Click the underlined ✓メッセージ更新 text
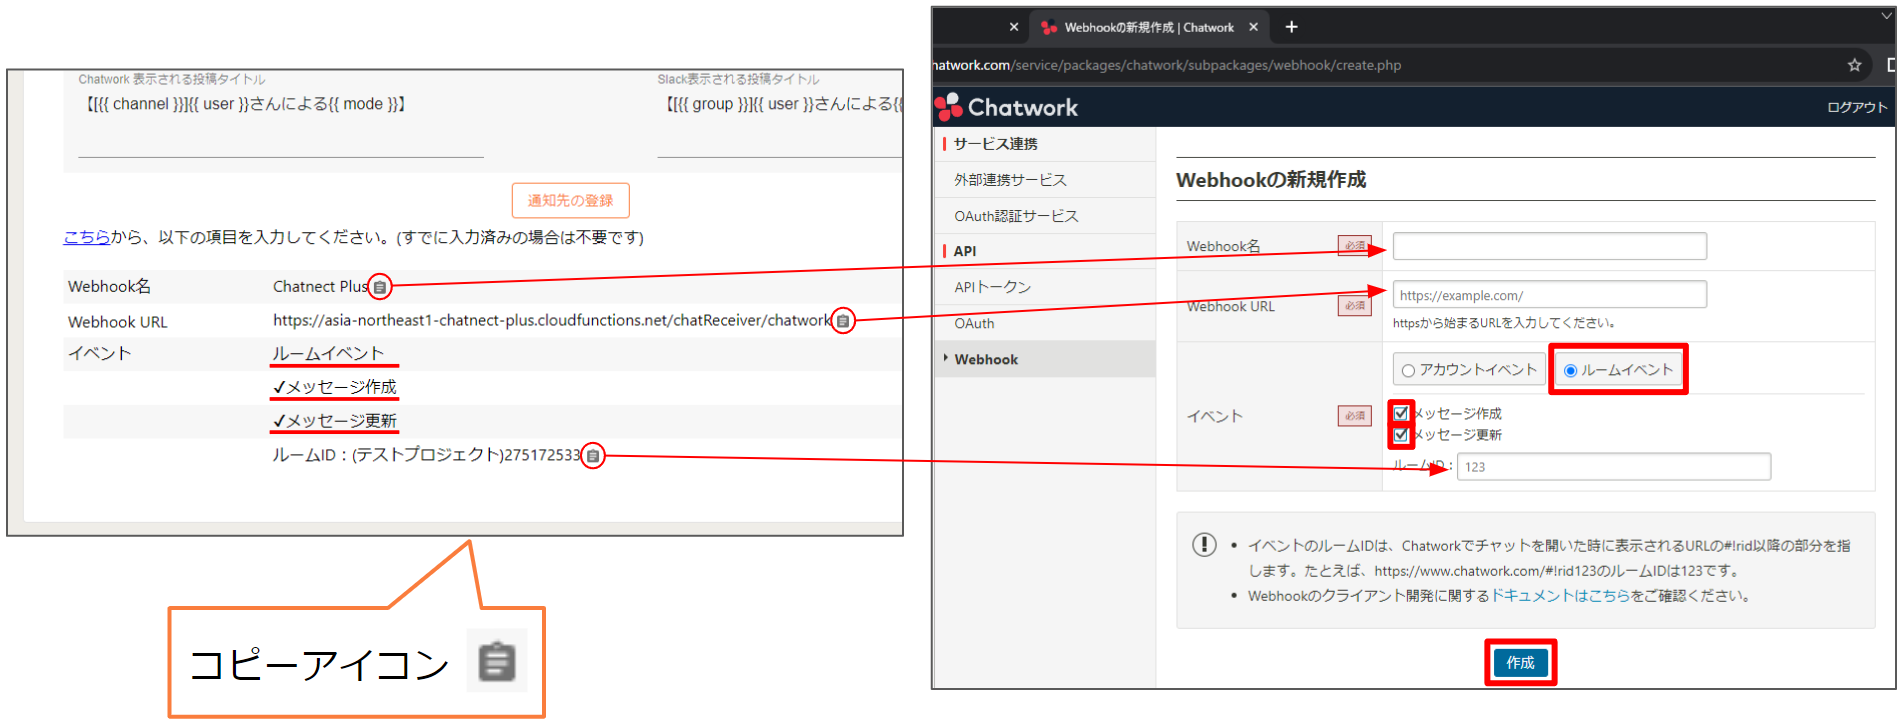 (x=335, y=421)
